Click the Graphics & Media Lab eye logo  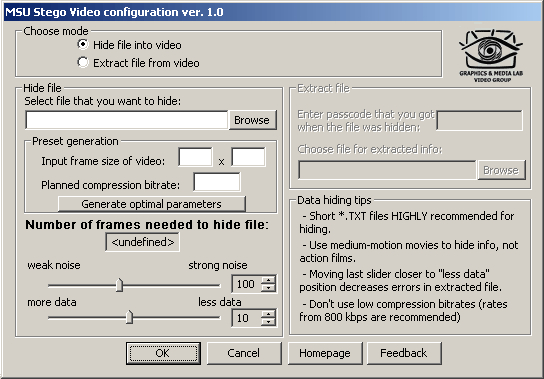(x=491, y=56)
